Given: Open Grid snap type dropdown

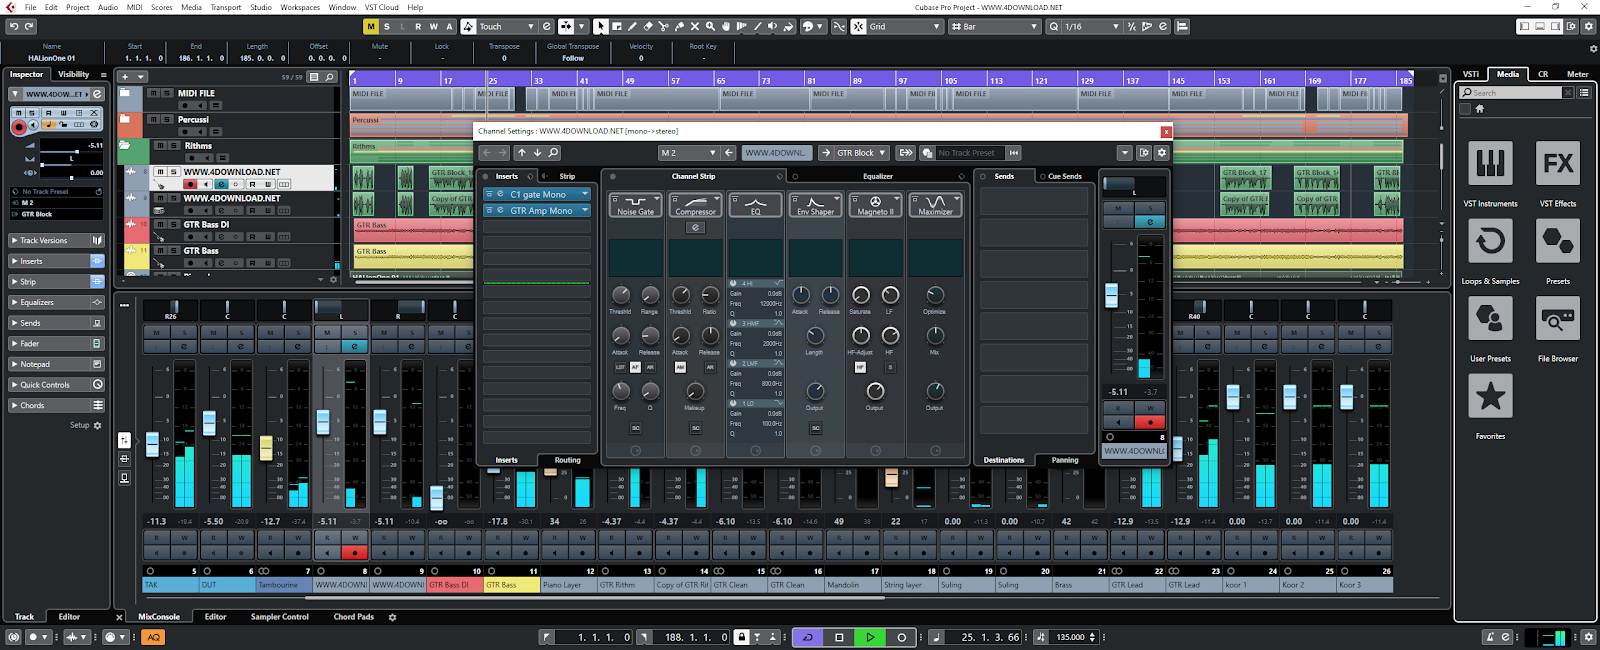Looking at the screenshot, I should coord(904,27).
